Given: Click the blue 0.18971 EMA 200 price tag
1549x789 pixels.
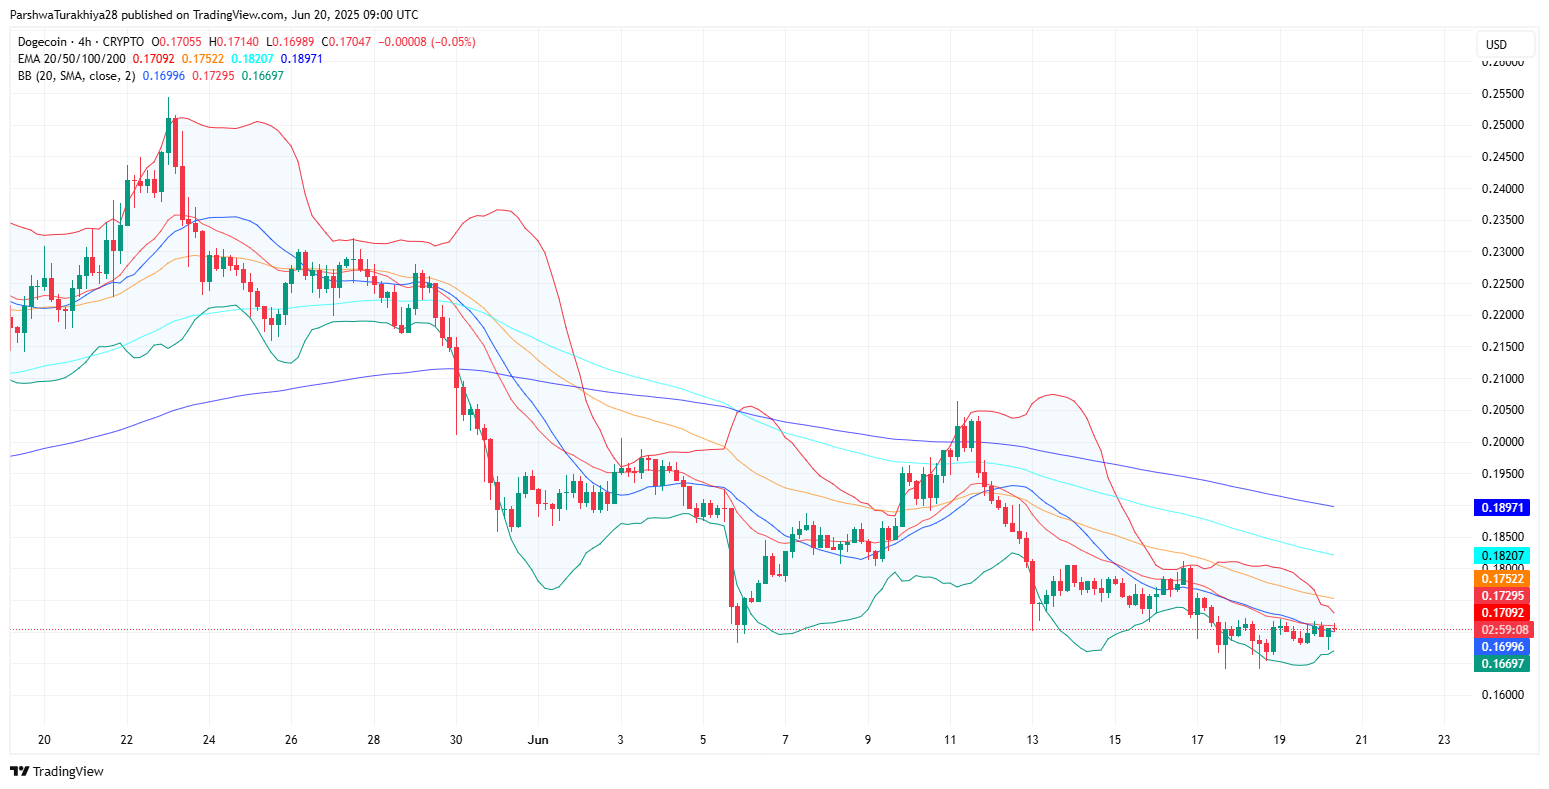Looking at the screenshot, I should click(x=1502, y=508).
